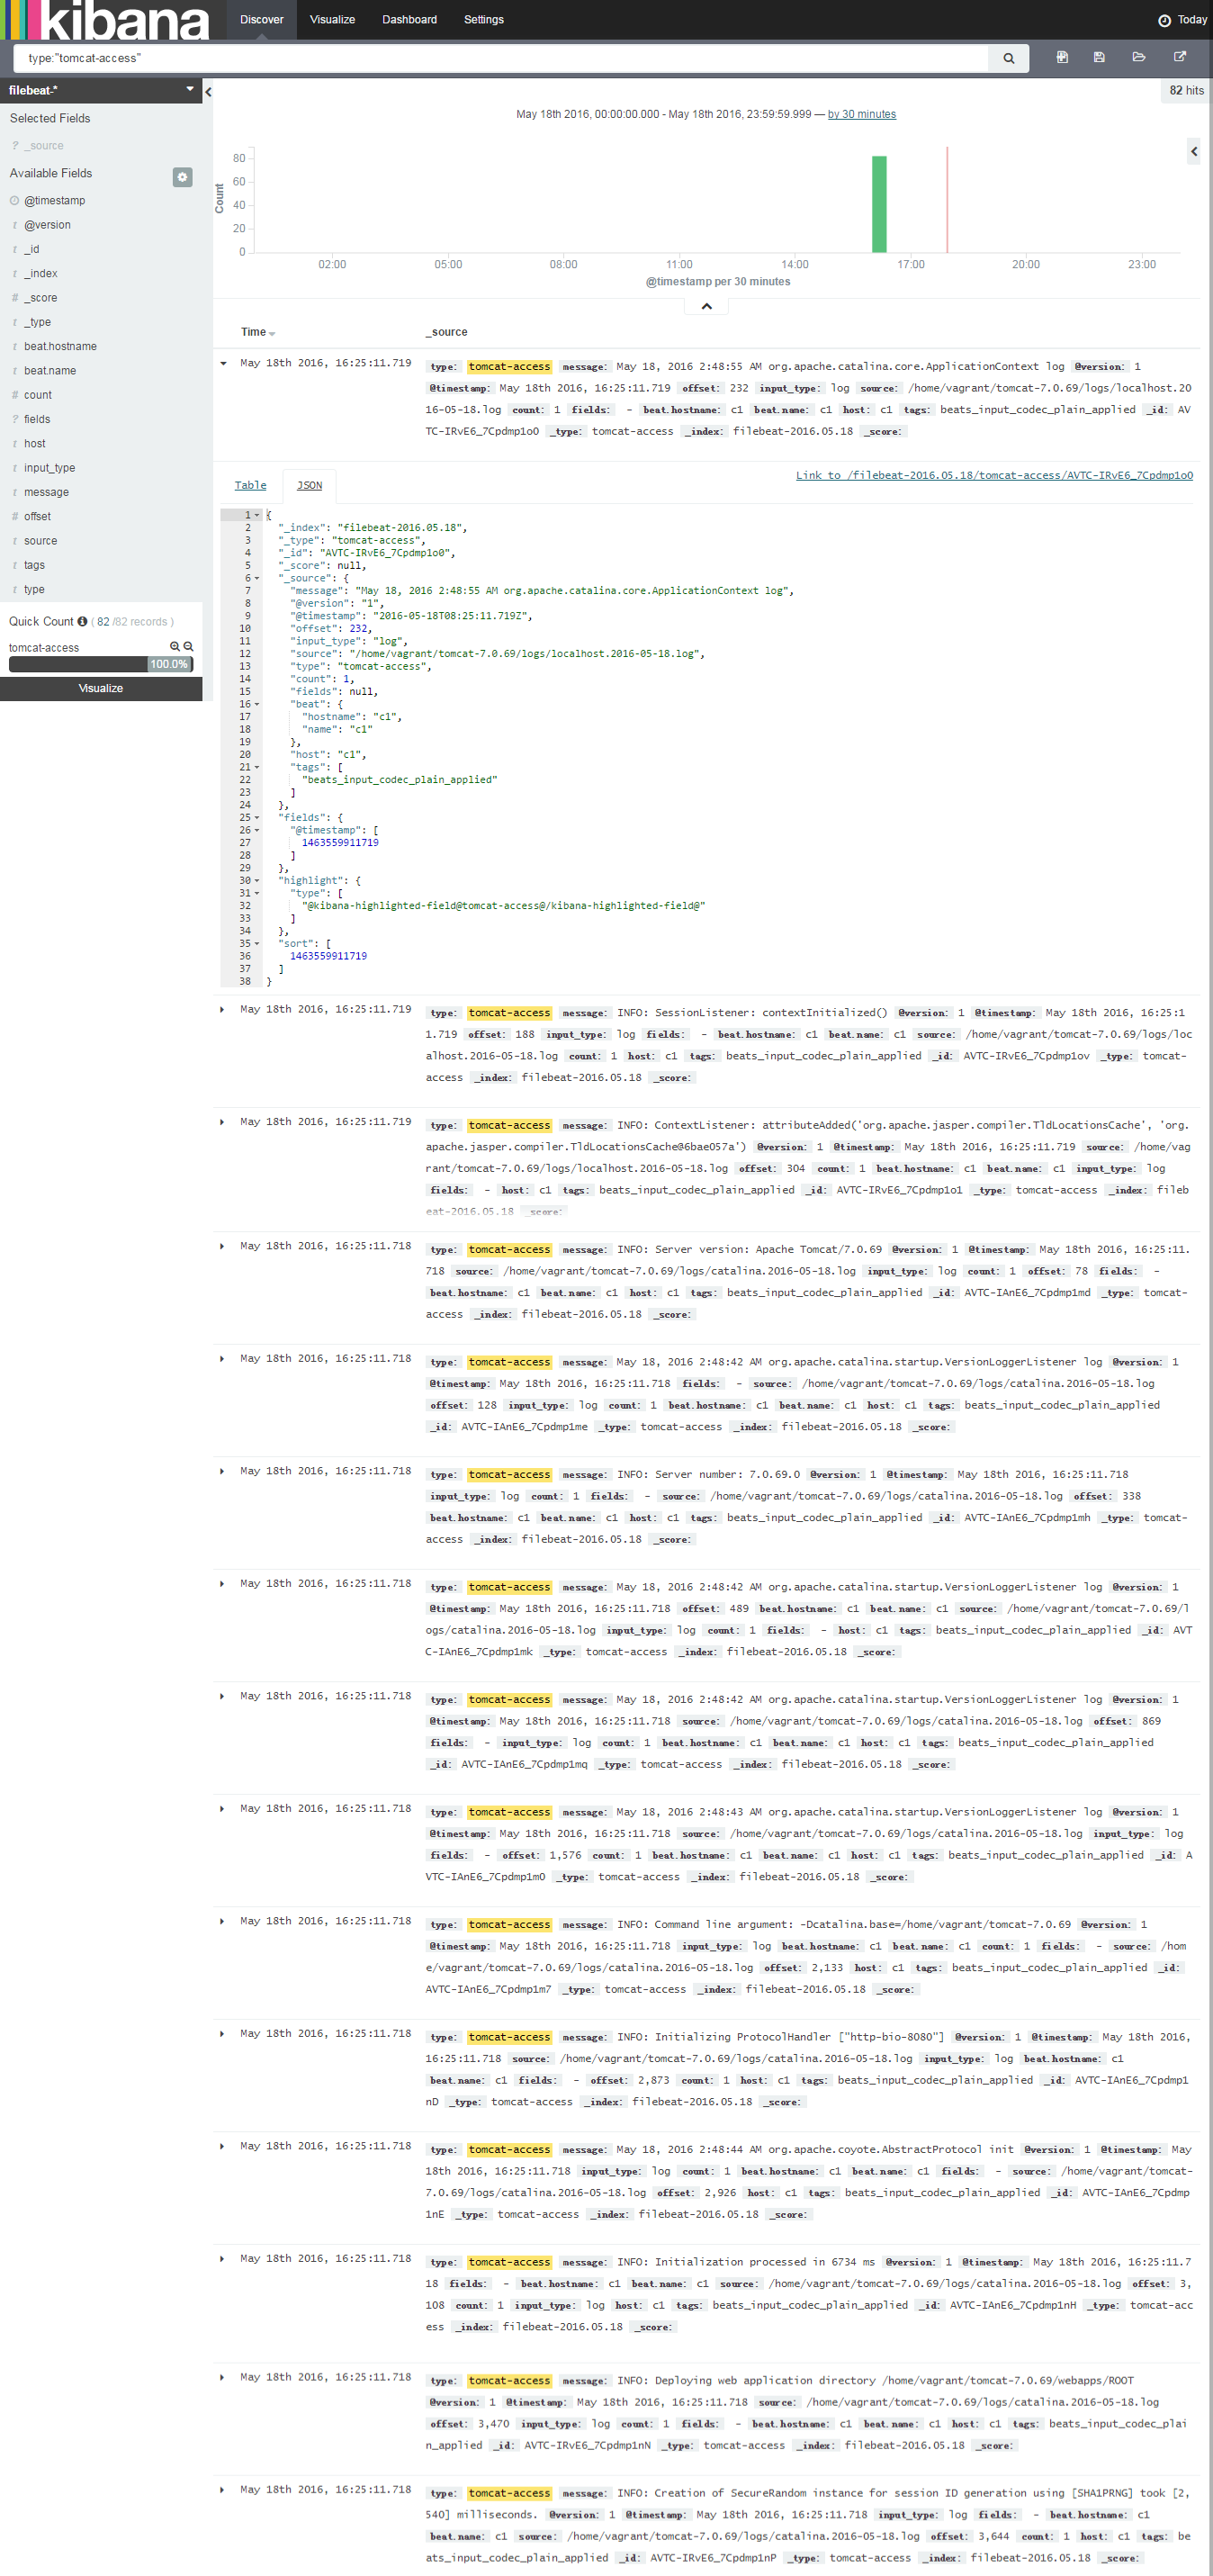Viewport: 1213px width, 2576px height.
Task: Switch to the JSON view tab
Action: 309,485
